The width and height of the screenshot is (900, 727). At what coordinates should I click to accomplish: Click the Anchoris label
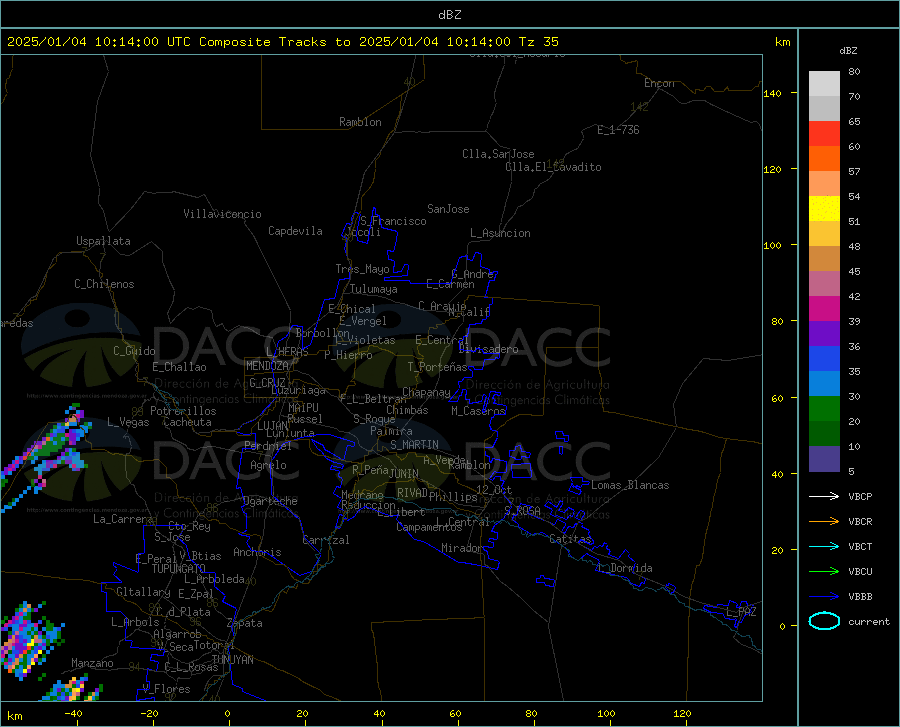tap(257, 552)
